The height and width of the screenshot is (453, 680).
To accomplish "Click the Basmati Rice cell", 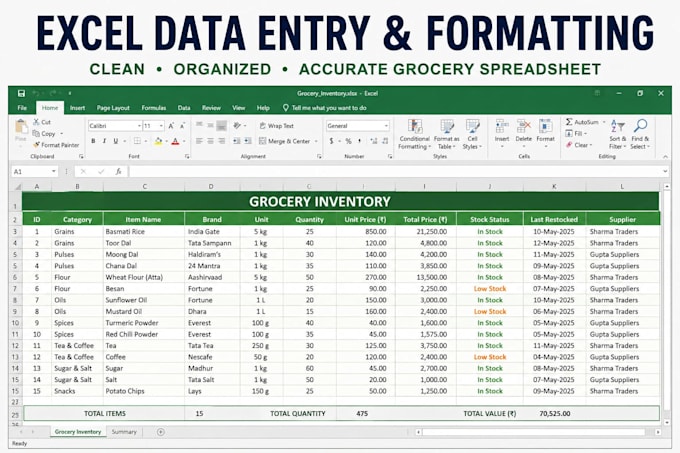I will pos(144,231).
